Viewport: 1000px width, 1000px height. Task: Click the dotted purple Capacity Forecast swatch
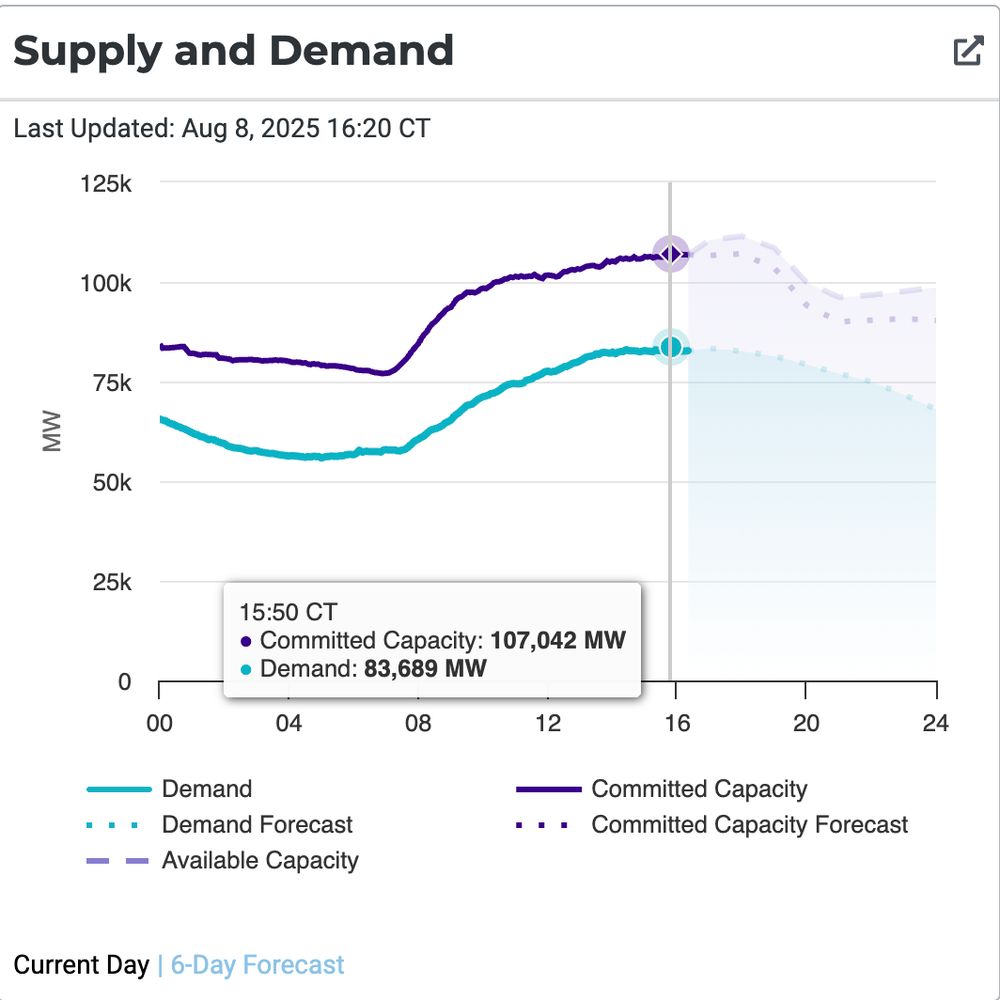coord(542,825)
